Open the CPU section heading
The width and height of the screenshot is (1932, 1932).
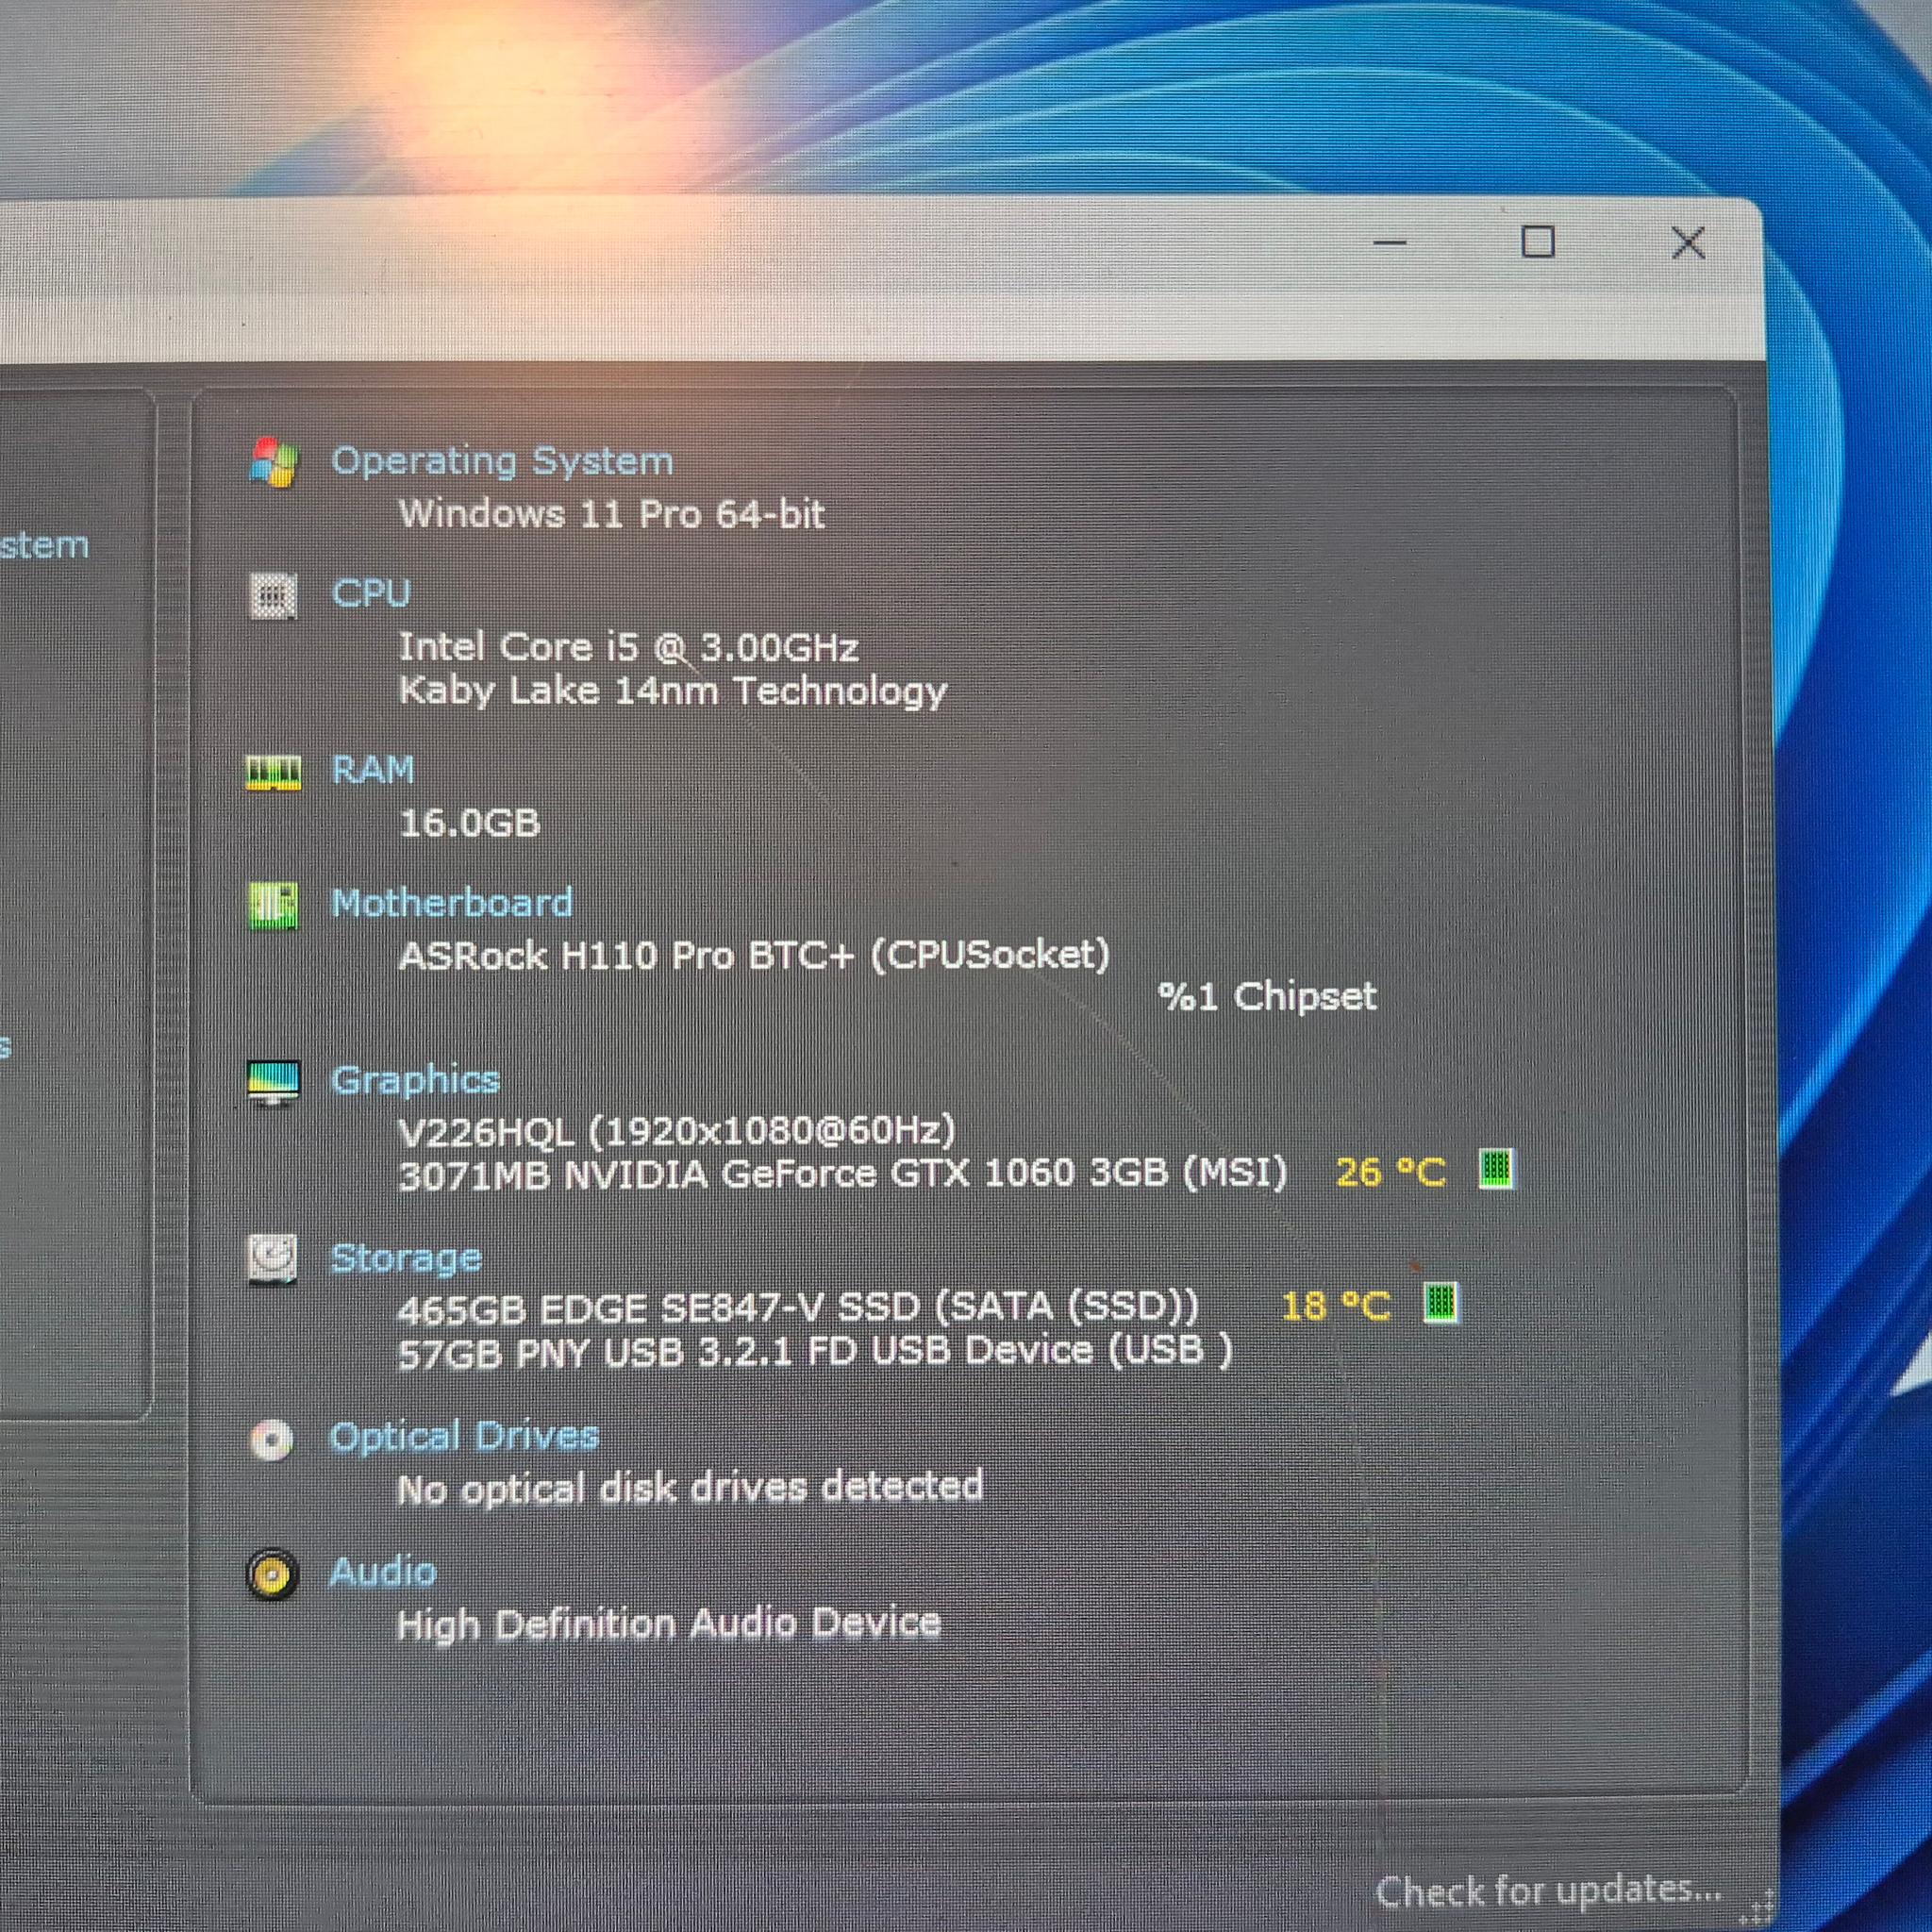point(371,593)
